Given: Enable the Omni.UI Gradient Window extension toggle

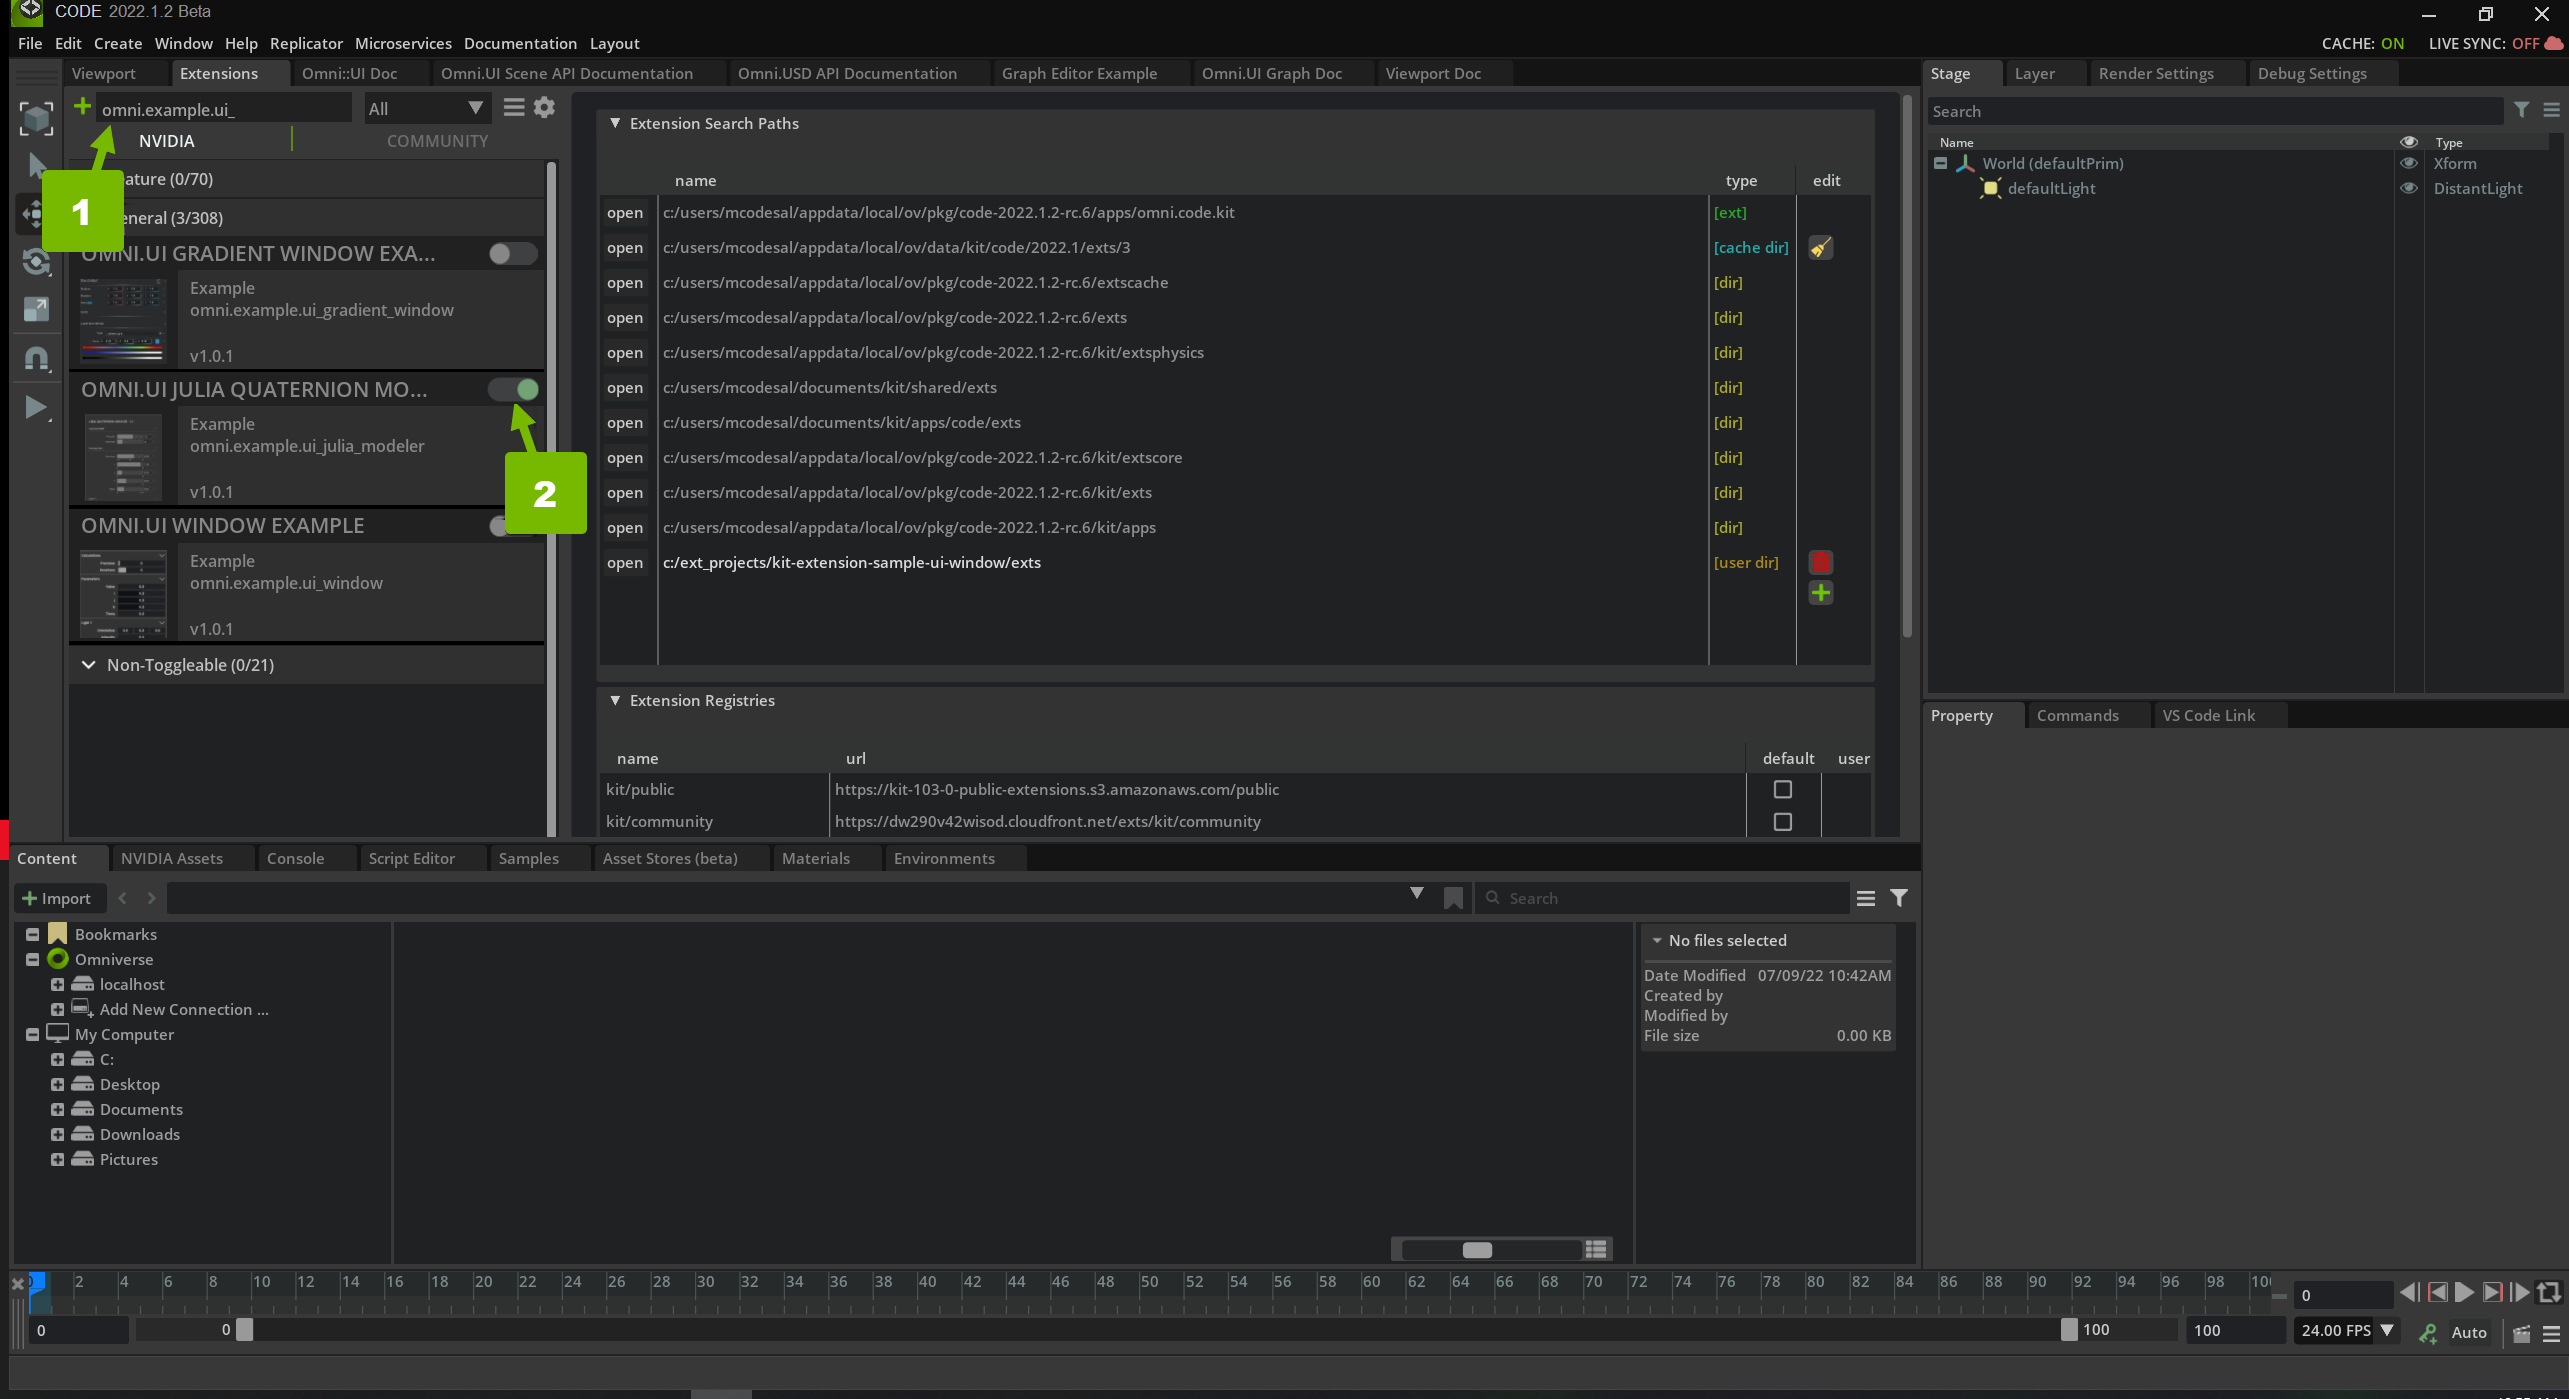Looking at the screenshot, I should [512, 254].
